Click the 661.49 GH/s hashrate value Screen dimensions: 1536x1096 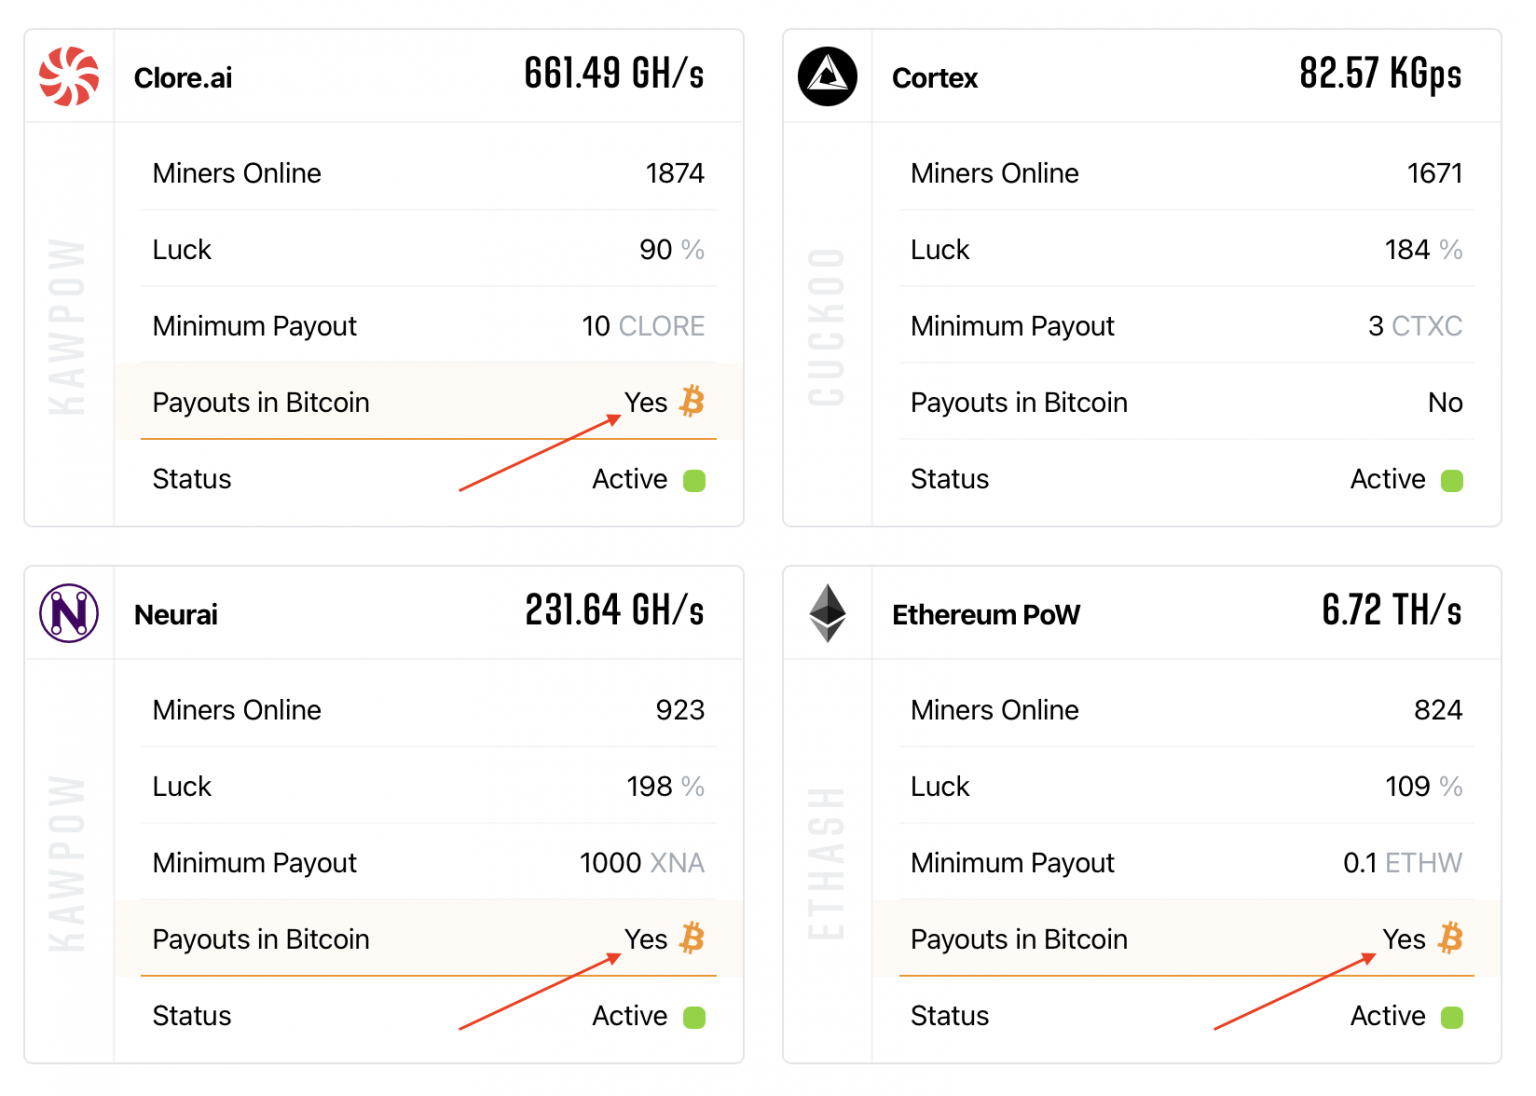613,73
